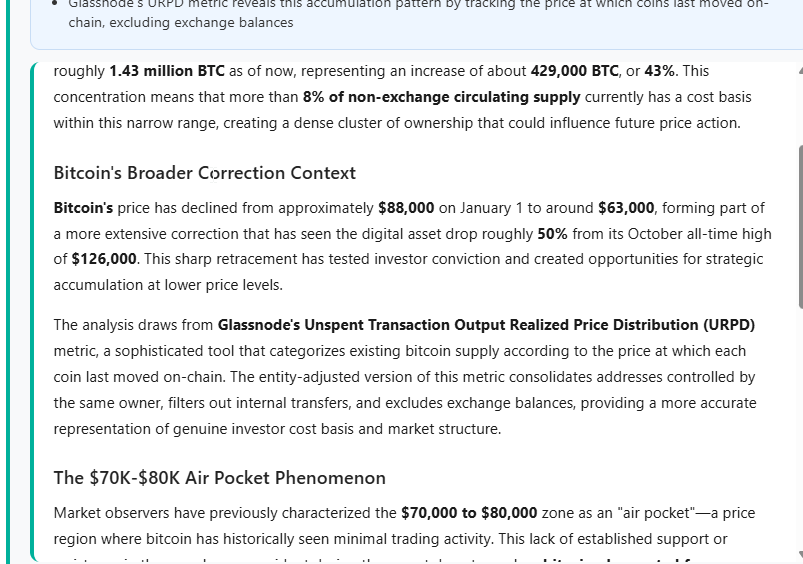The height and width of the screenshot is (564, 803).
Task: Click the "Bitcoin's Broader Correction Context" heading
Action: coord(204,173)
